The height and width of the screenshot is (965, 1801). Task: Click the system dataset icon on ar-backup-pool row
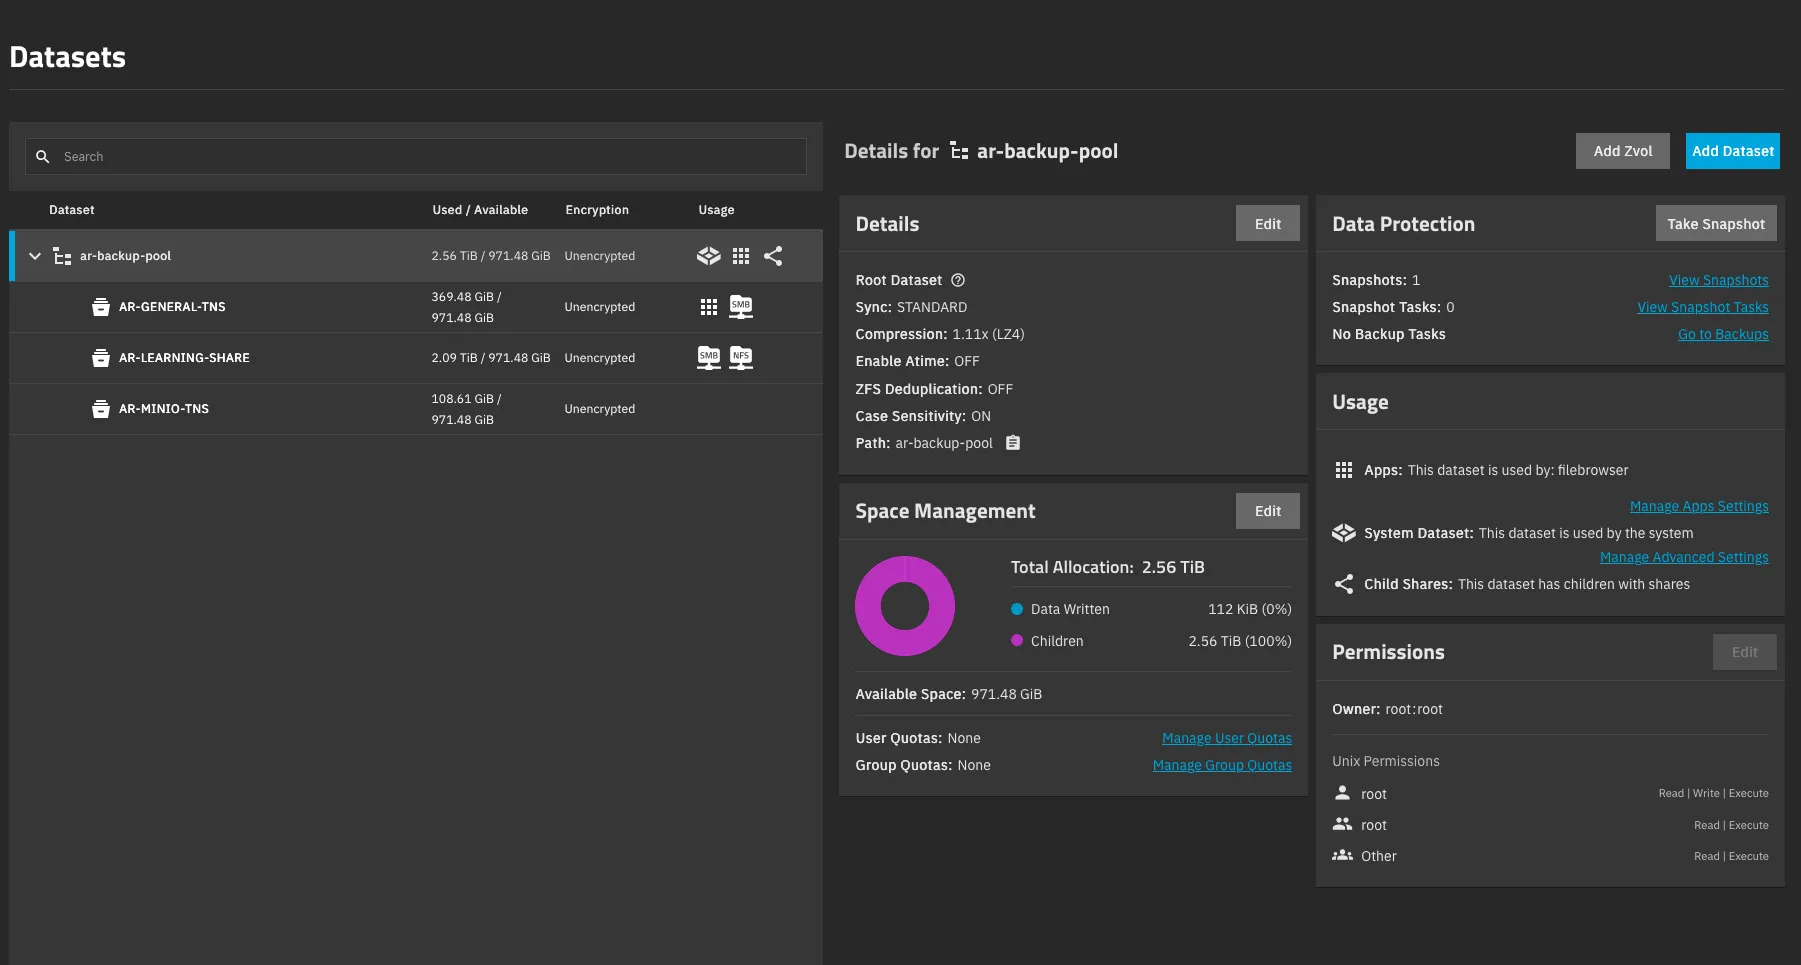(x=708, y=256)
